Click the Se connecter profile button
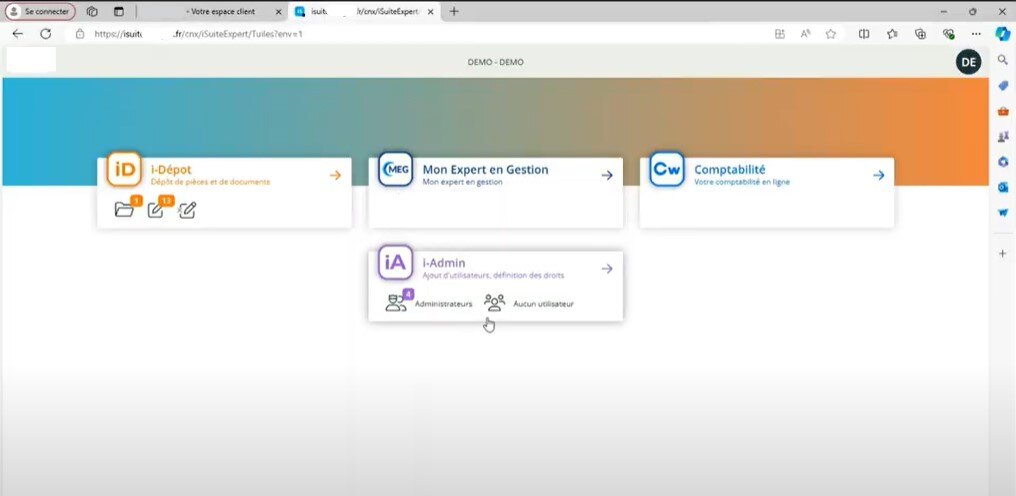 [41, 11]
